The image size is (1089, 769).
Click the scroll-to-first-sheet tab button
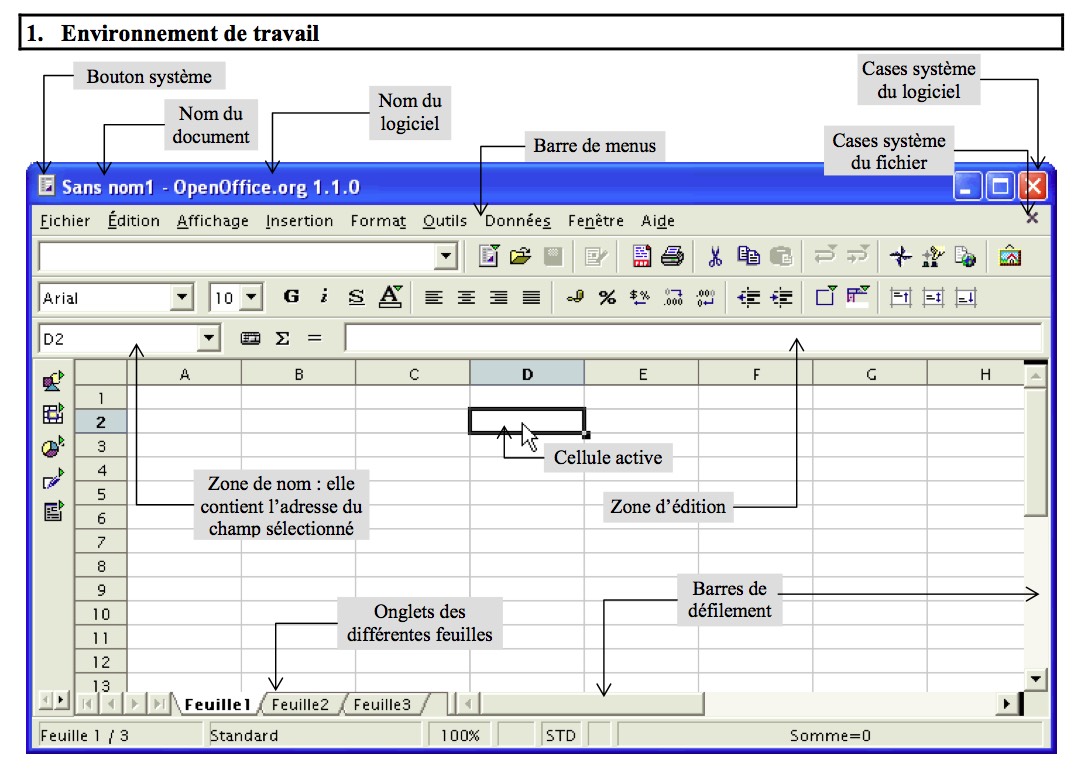tap(87, 704)
